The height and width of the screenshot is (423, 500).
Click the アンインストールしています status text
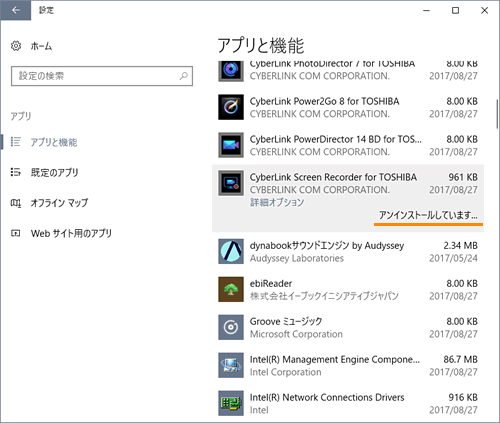click(x=428, y=215)
